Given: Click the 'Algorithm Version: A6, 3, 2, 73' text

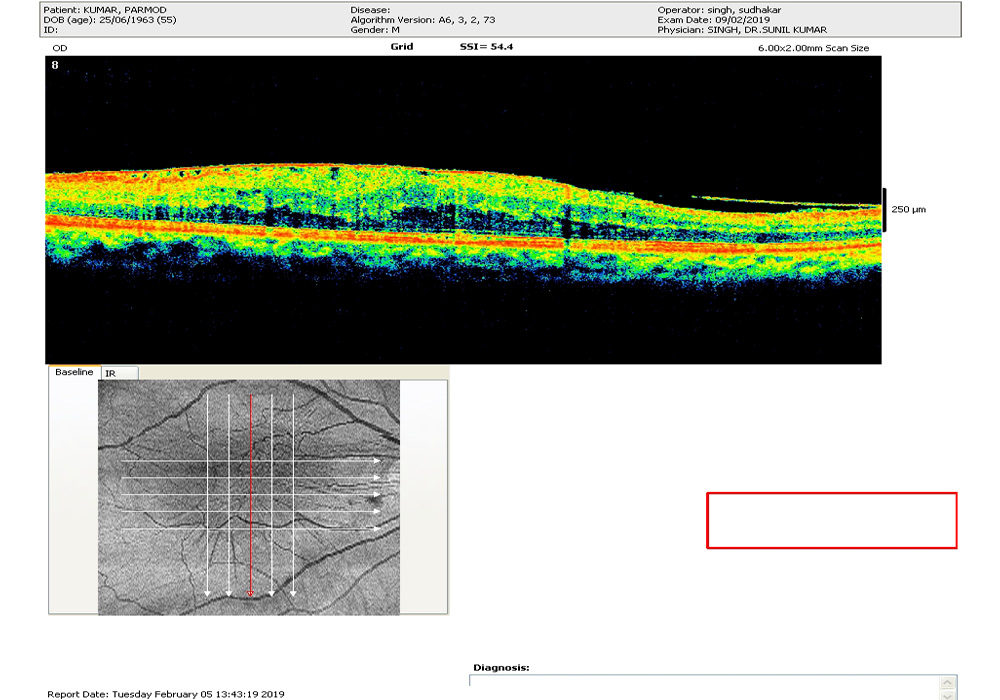Looking at the screenshot, I should point(422,20).
